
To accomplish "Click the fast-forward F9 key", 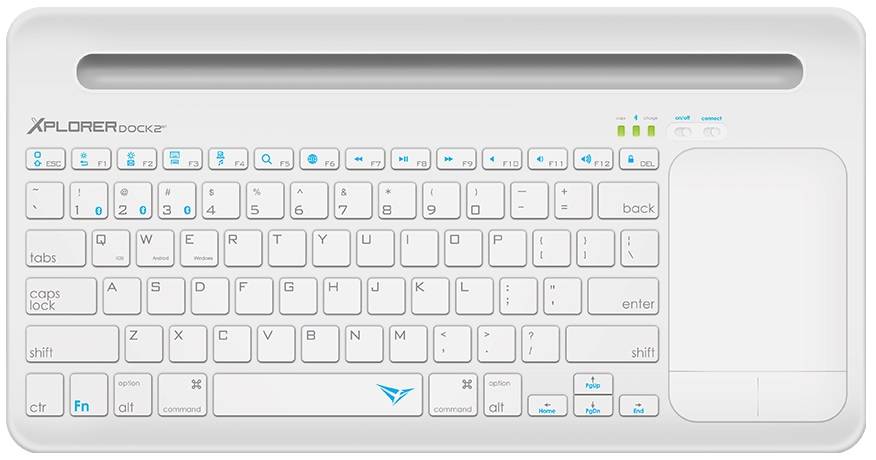I will pyautogui.click(x=456, y=159).
